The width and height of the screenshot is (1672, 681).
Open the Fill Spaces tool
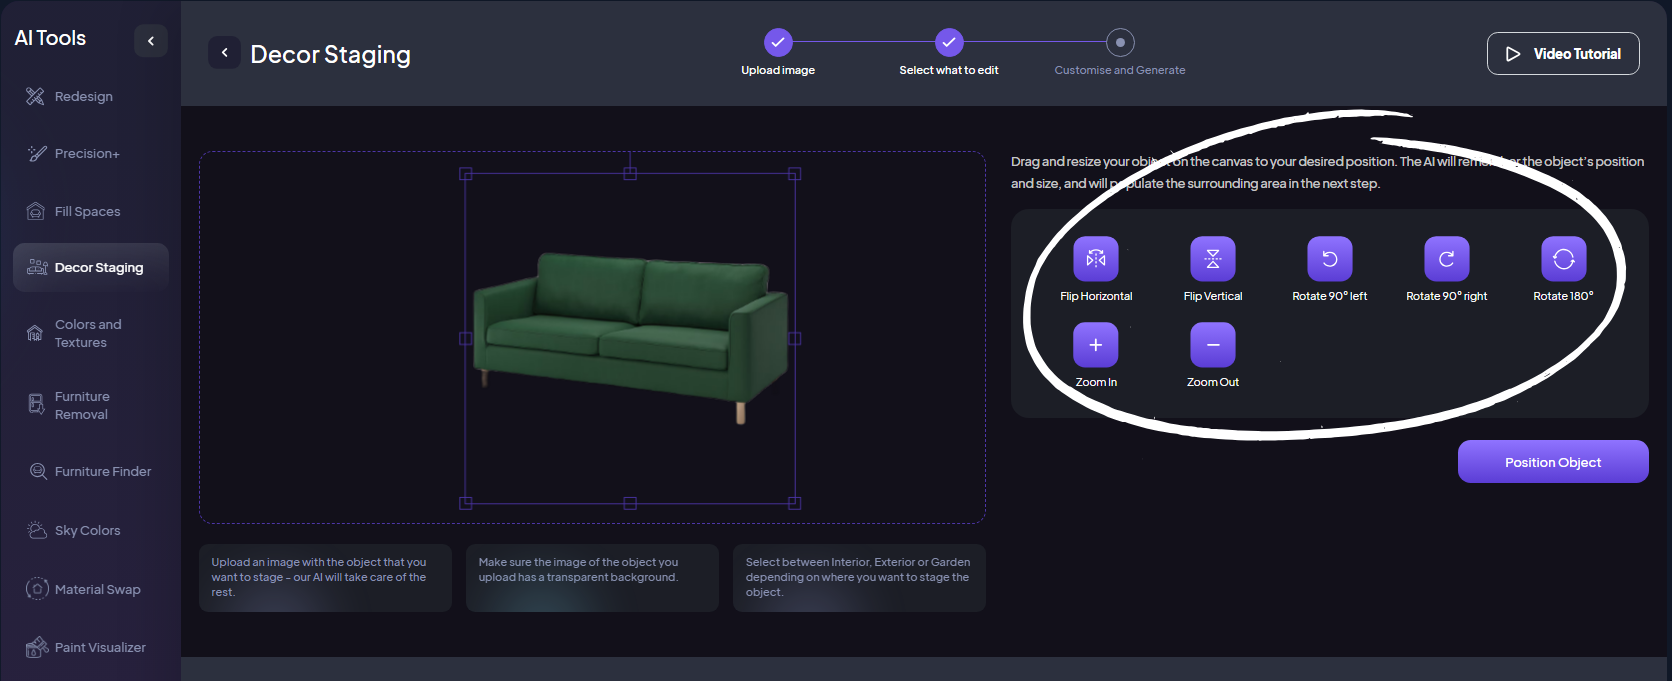(87, 212)
